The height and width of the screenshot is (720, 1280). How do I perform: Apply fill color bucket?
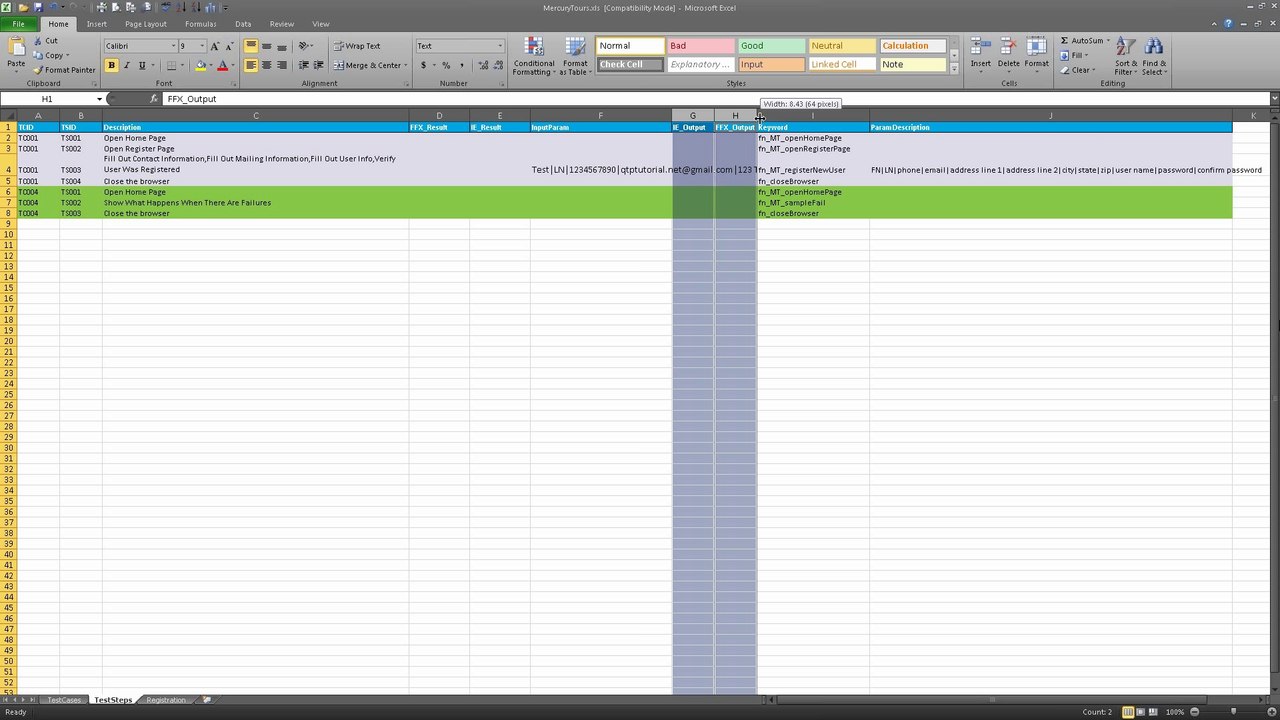click(200, 65)
